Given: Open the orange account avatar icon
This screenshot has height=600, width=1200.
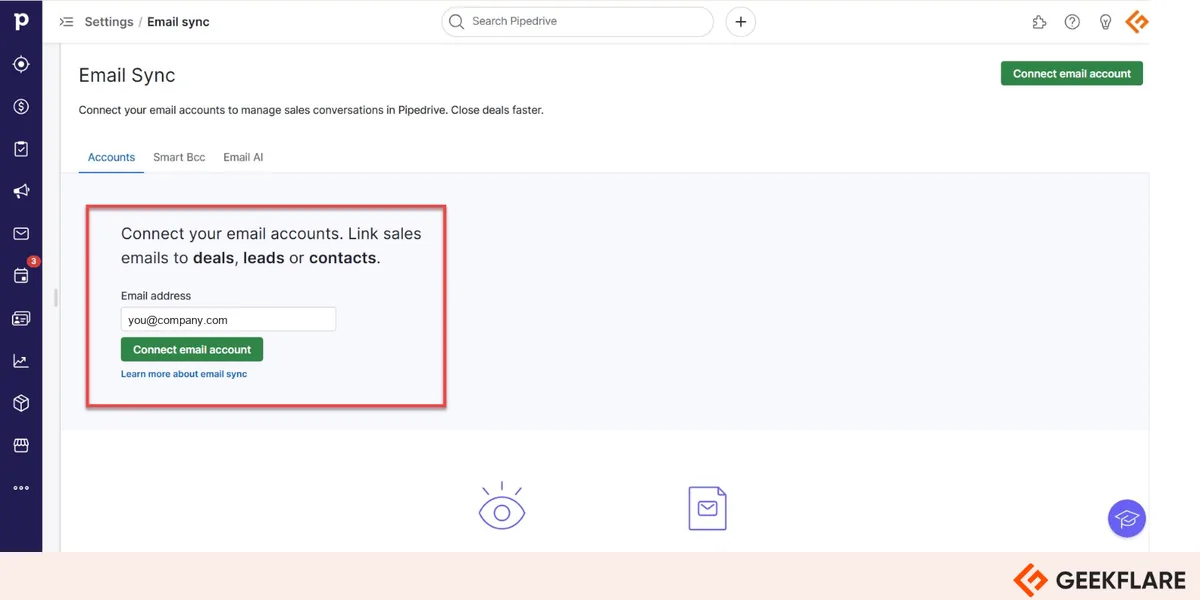Looking at the screenshot, I should coord(1137,22).
